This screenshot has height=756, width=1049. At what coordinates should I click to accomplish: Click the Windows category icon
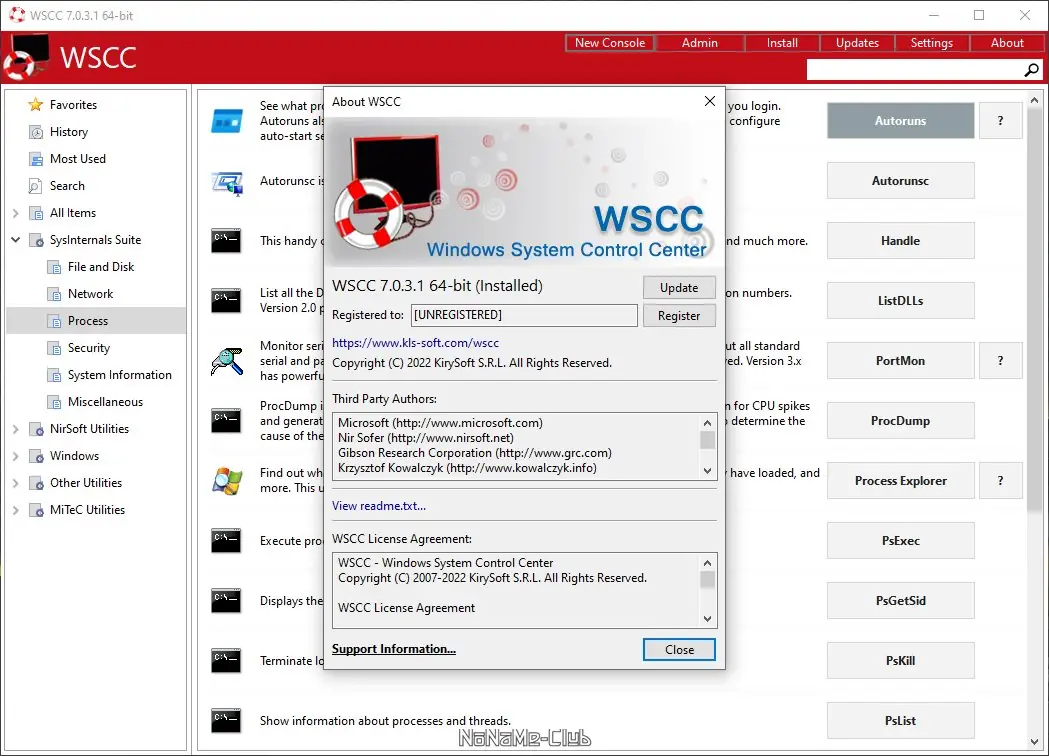(x=36, y=456)
